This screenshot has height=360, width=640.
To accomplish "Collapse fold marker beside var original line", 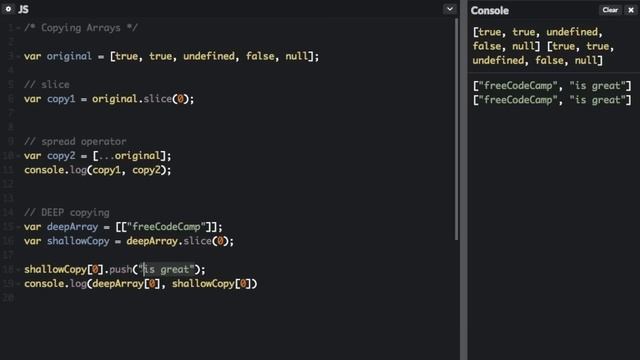I will [x=18, y=56].
